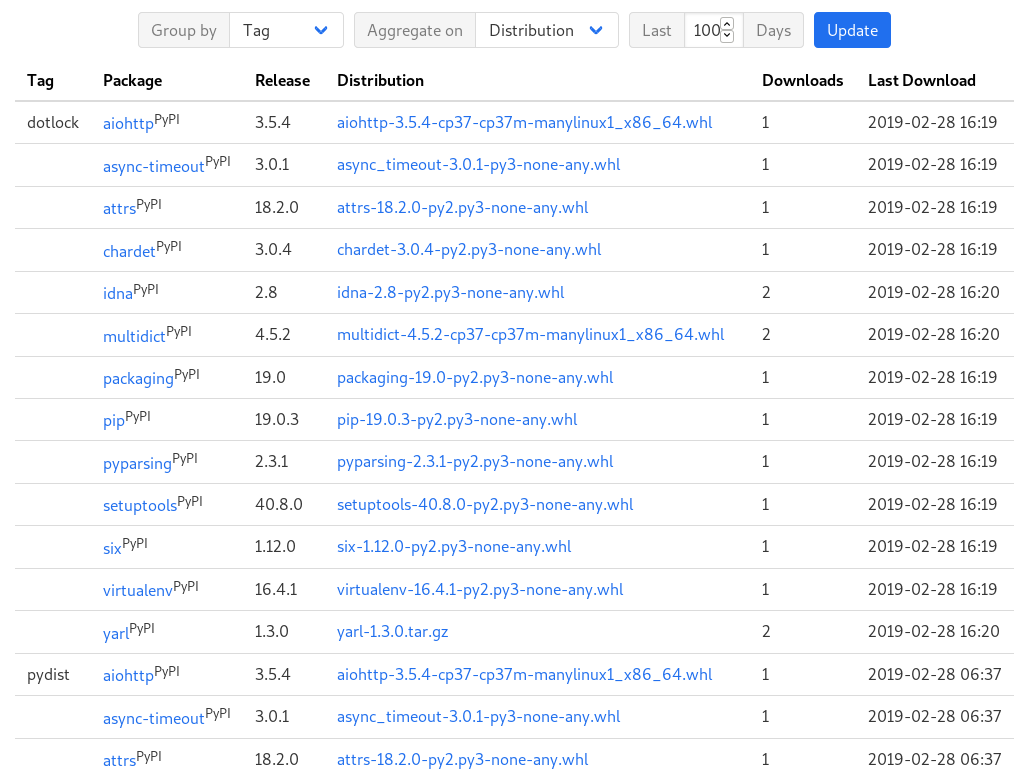Screen dimensions: 1031x779
Task: Open the setuptools package link
Action: click(140, 506)
